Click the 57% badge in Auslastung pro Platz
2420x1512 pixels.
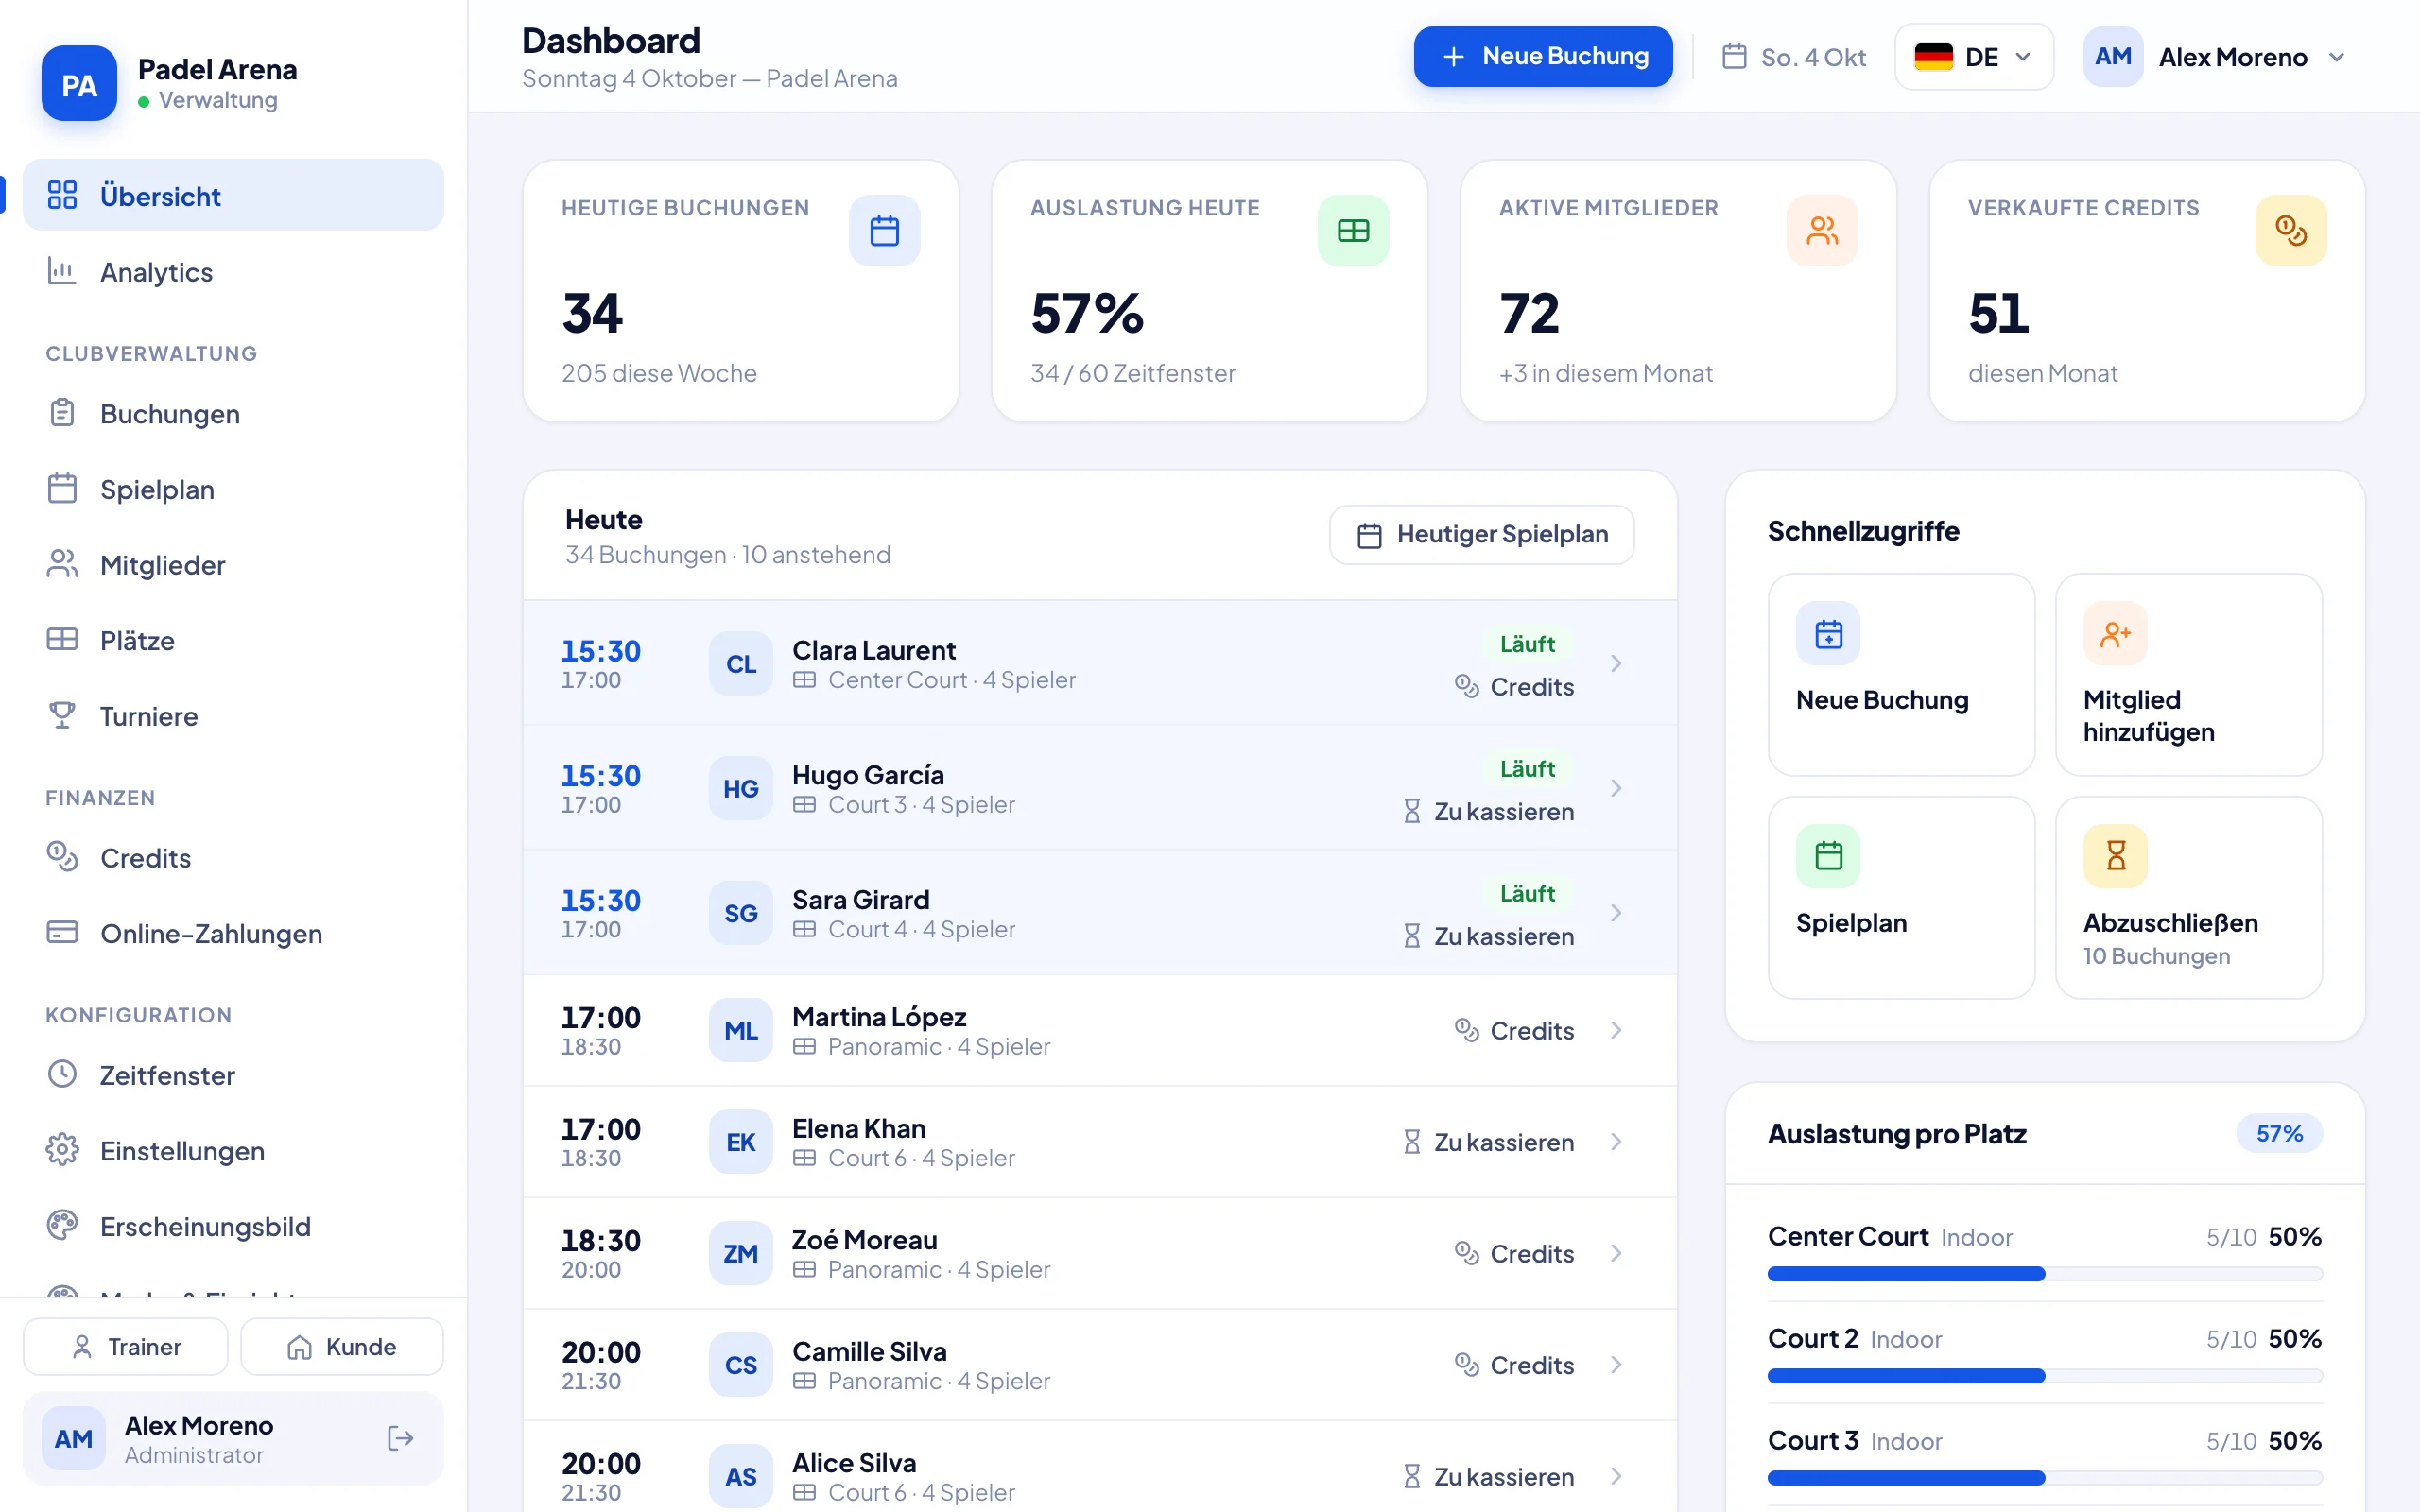point(2279,1134)
